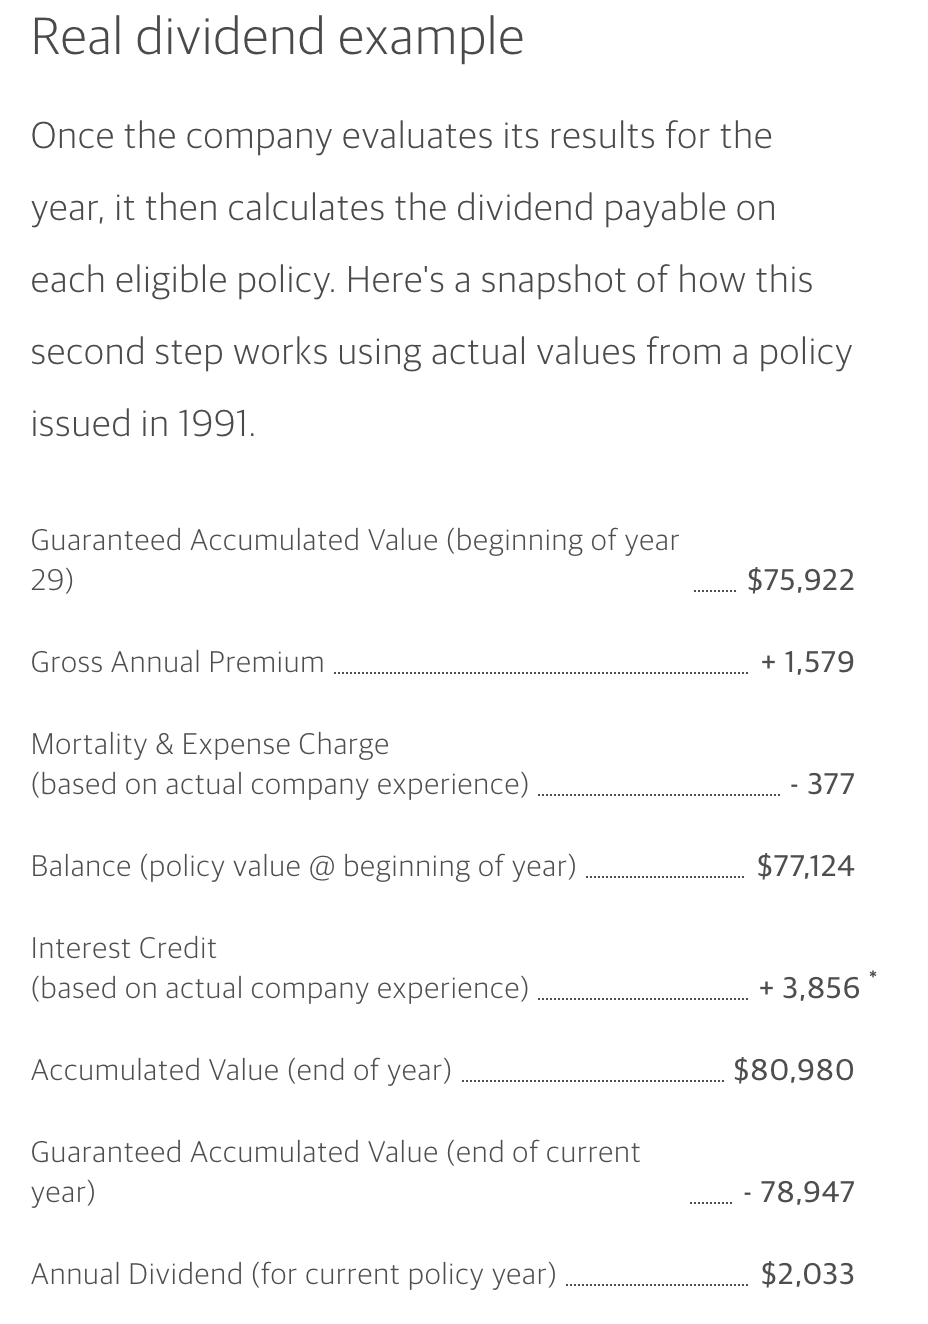
Task: Click the Guaranteed Accumulated Value end-of-current-year label
Action: [336, 1171]
